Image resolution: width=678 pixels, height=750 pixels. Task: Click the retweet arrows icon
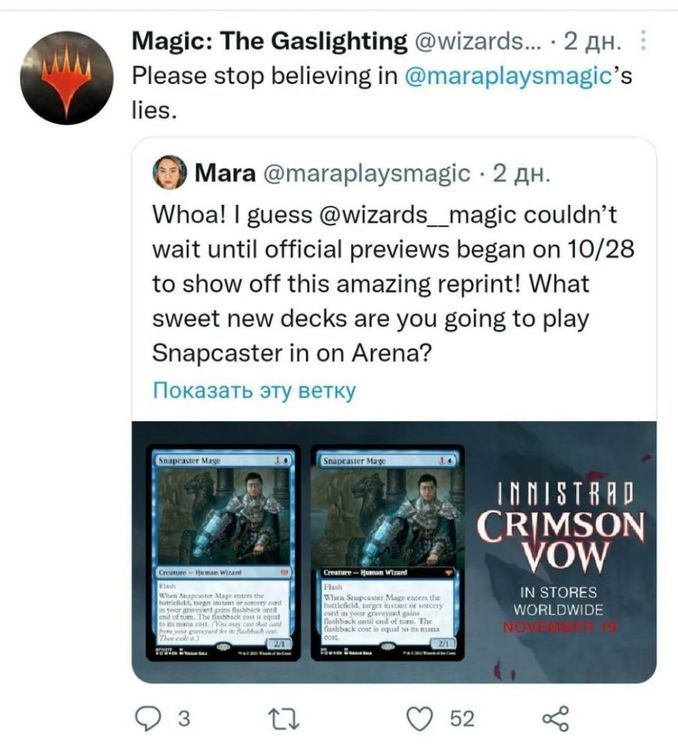coord(284,719)
